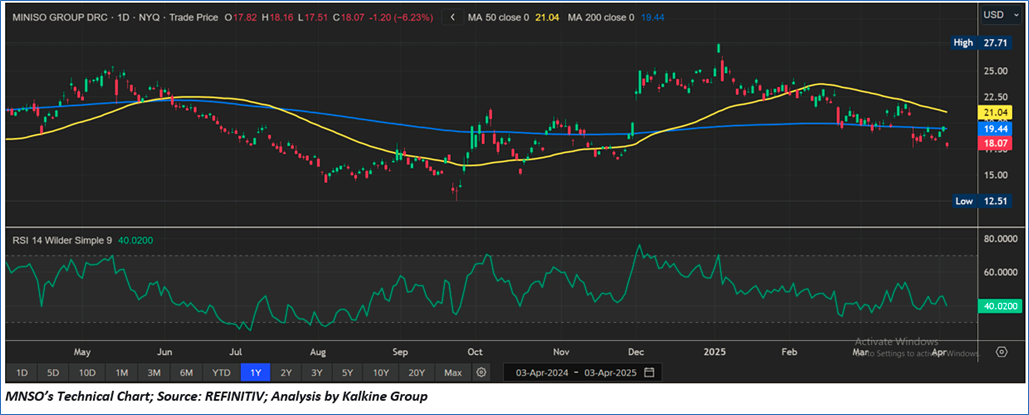Click the 3M range button
1029x415 pixels.
point(154,373)
